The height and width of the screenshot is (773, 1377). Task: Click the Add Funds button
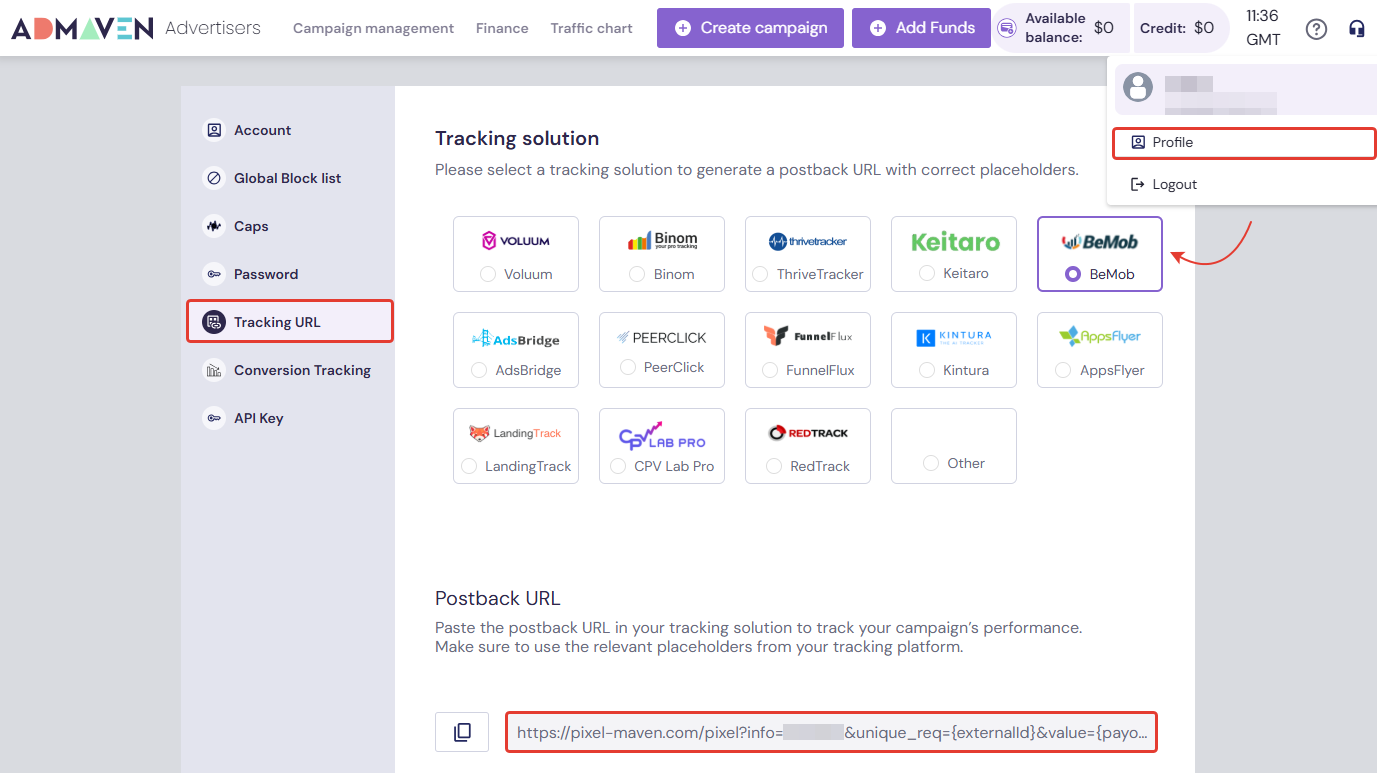[921, 28]
